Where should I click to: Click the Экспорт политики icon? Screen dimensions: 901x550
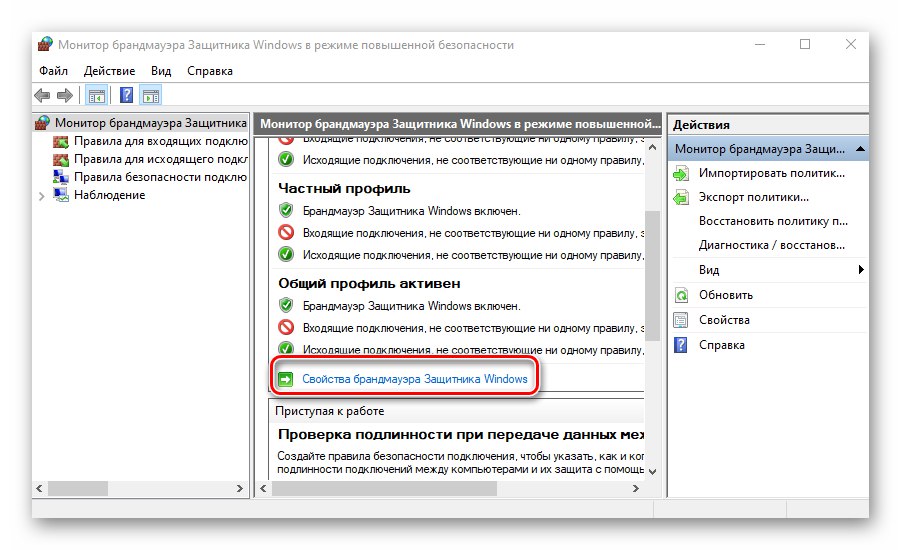681,197
